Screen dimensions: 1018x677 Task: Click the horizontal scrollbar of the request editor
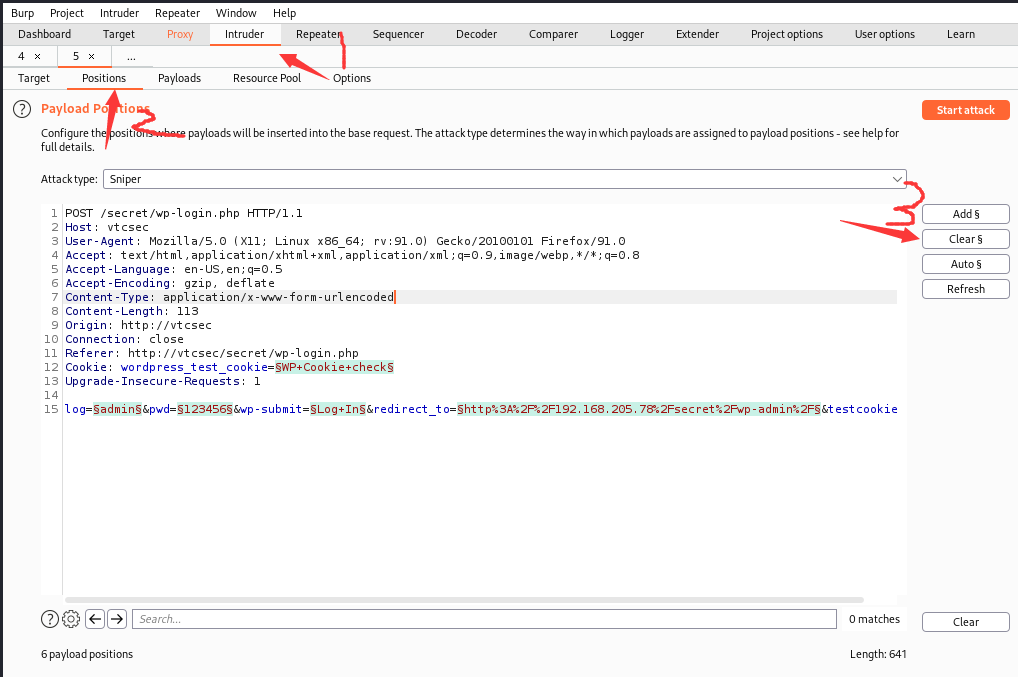pyautogui.click(x=464, y=600)
